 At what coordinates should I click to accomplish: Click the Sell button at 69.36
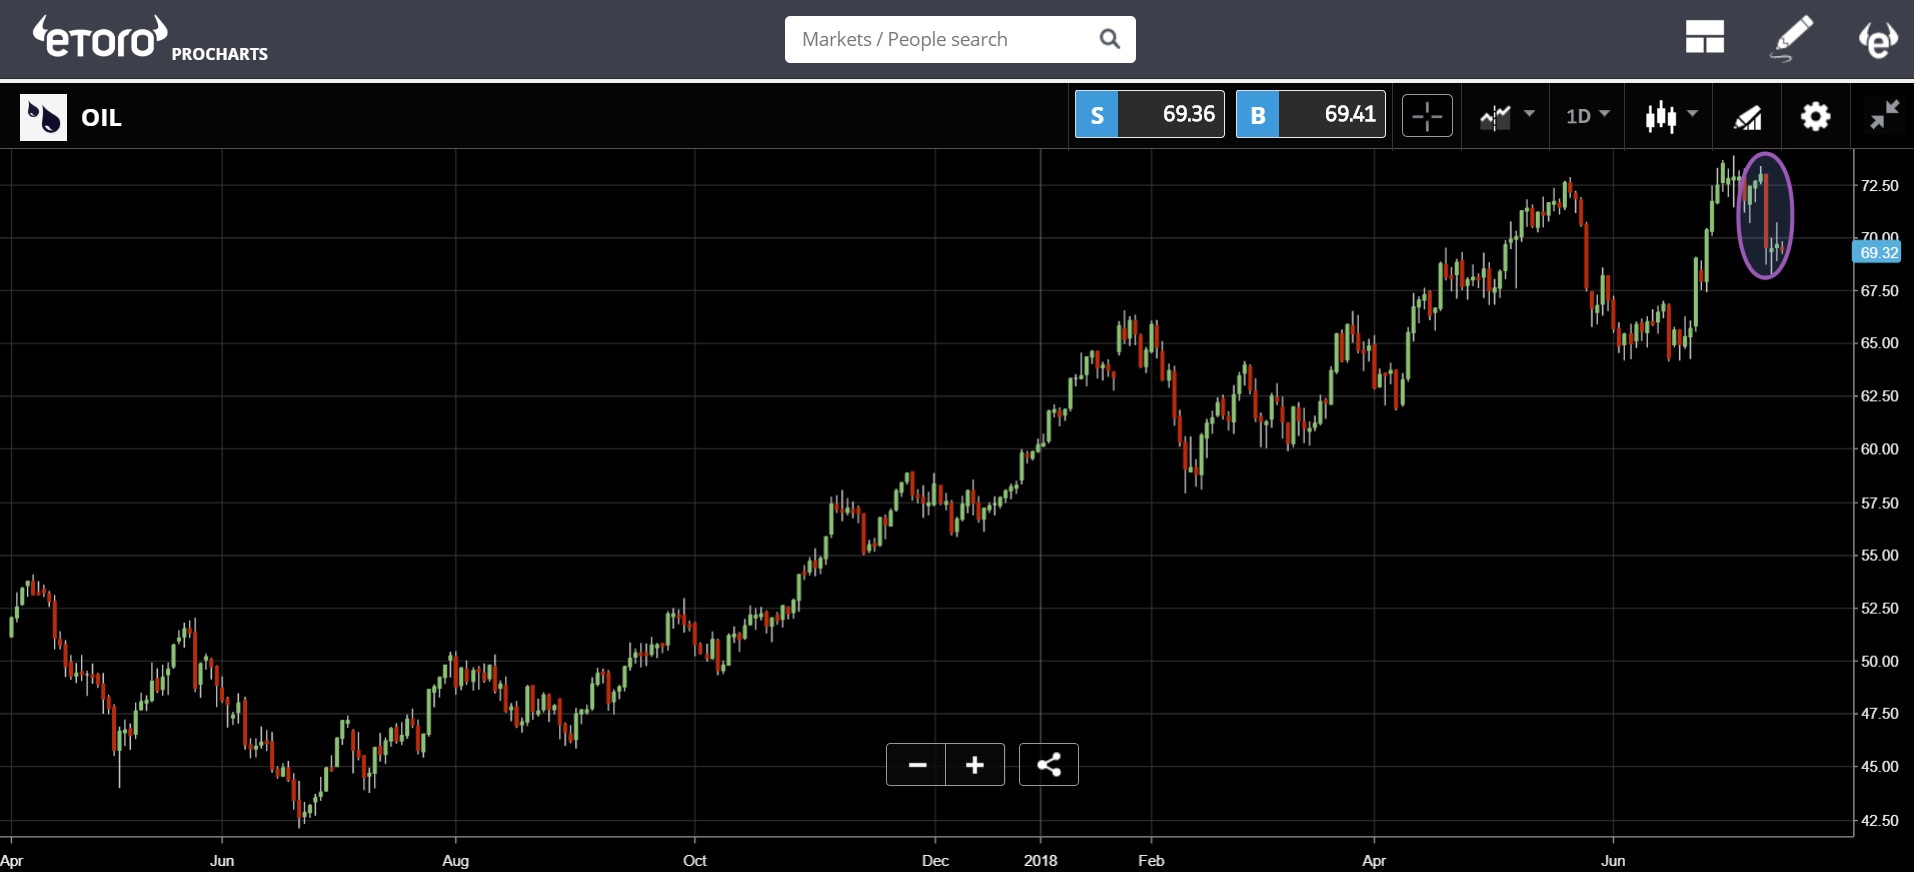(1149, 115)
